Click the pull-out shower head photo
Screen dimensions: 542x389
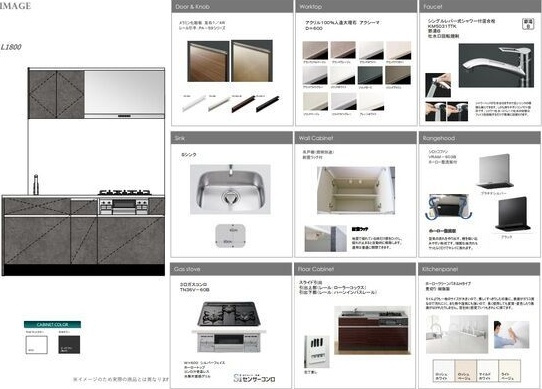point(438,85)
